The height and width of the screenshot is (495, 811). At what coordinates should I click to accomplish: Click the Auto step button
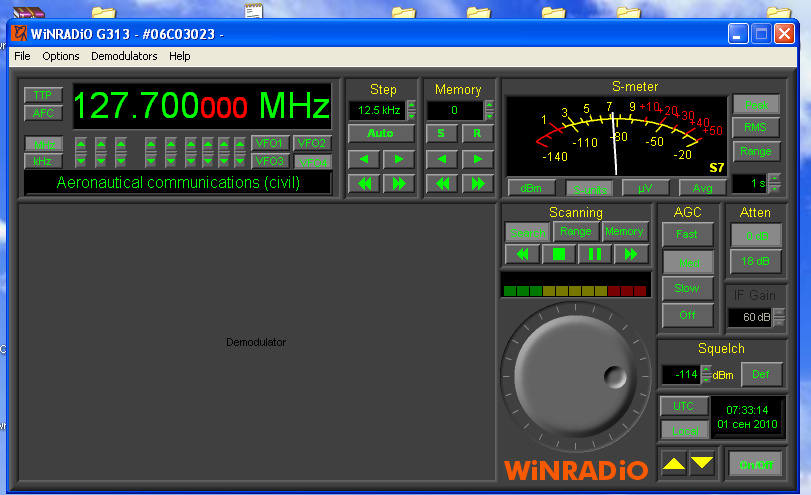(x=381, y=133)
